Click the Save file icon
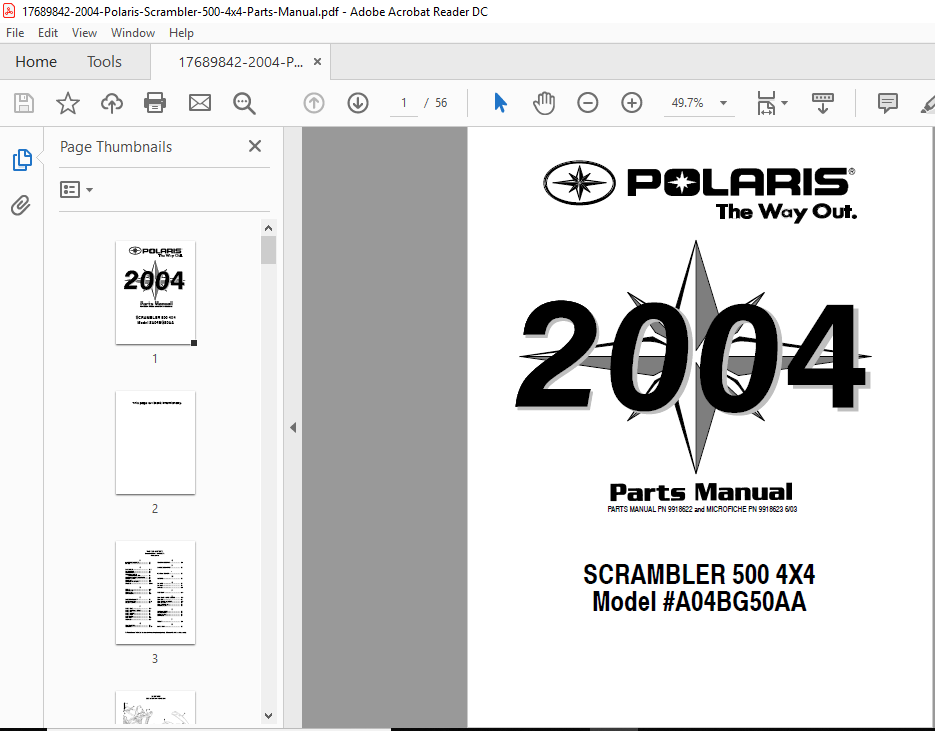 coord(24,103)
